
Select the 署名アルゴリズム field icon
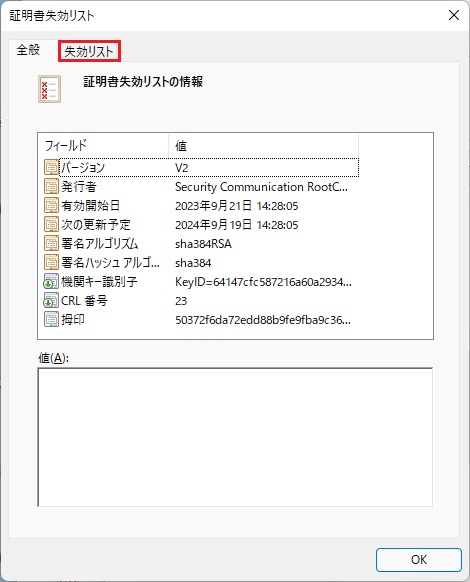click(51, 243)
